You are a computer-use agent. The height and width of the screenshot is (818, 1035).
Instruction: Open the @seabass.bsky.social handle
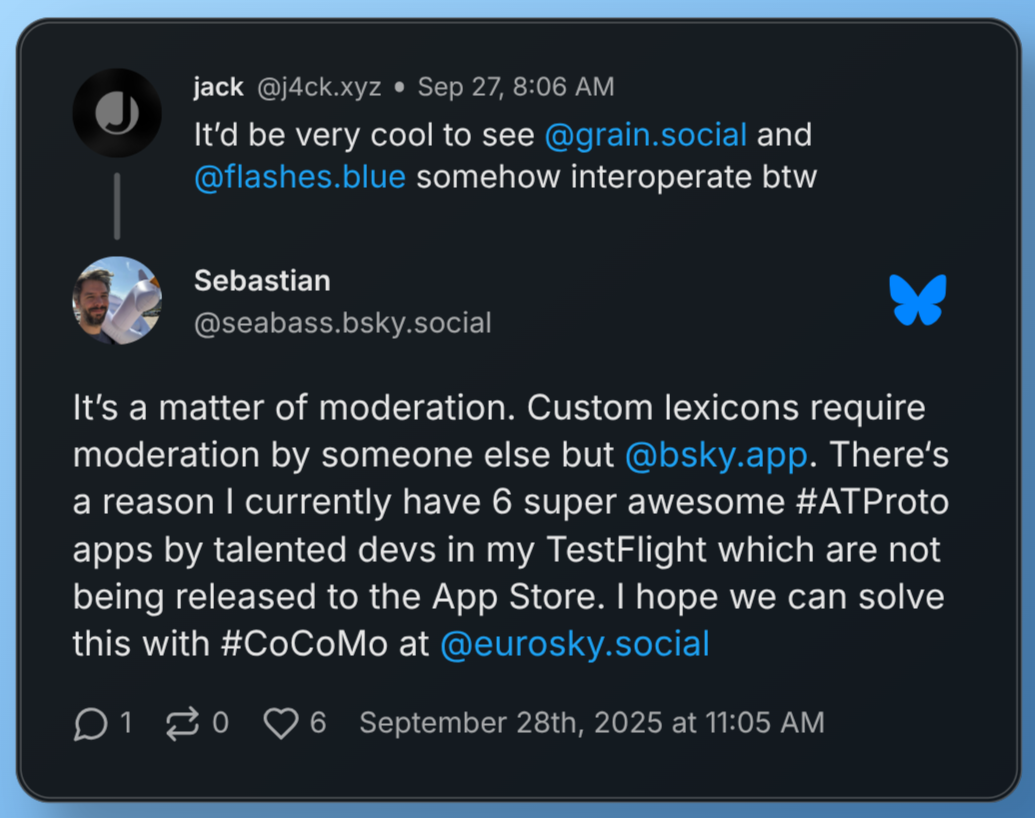342,323
